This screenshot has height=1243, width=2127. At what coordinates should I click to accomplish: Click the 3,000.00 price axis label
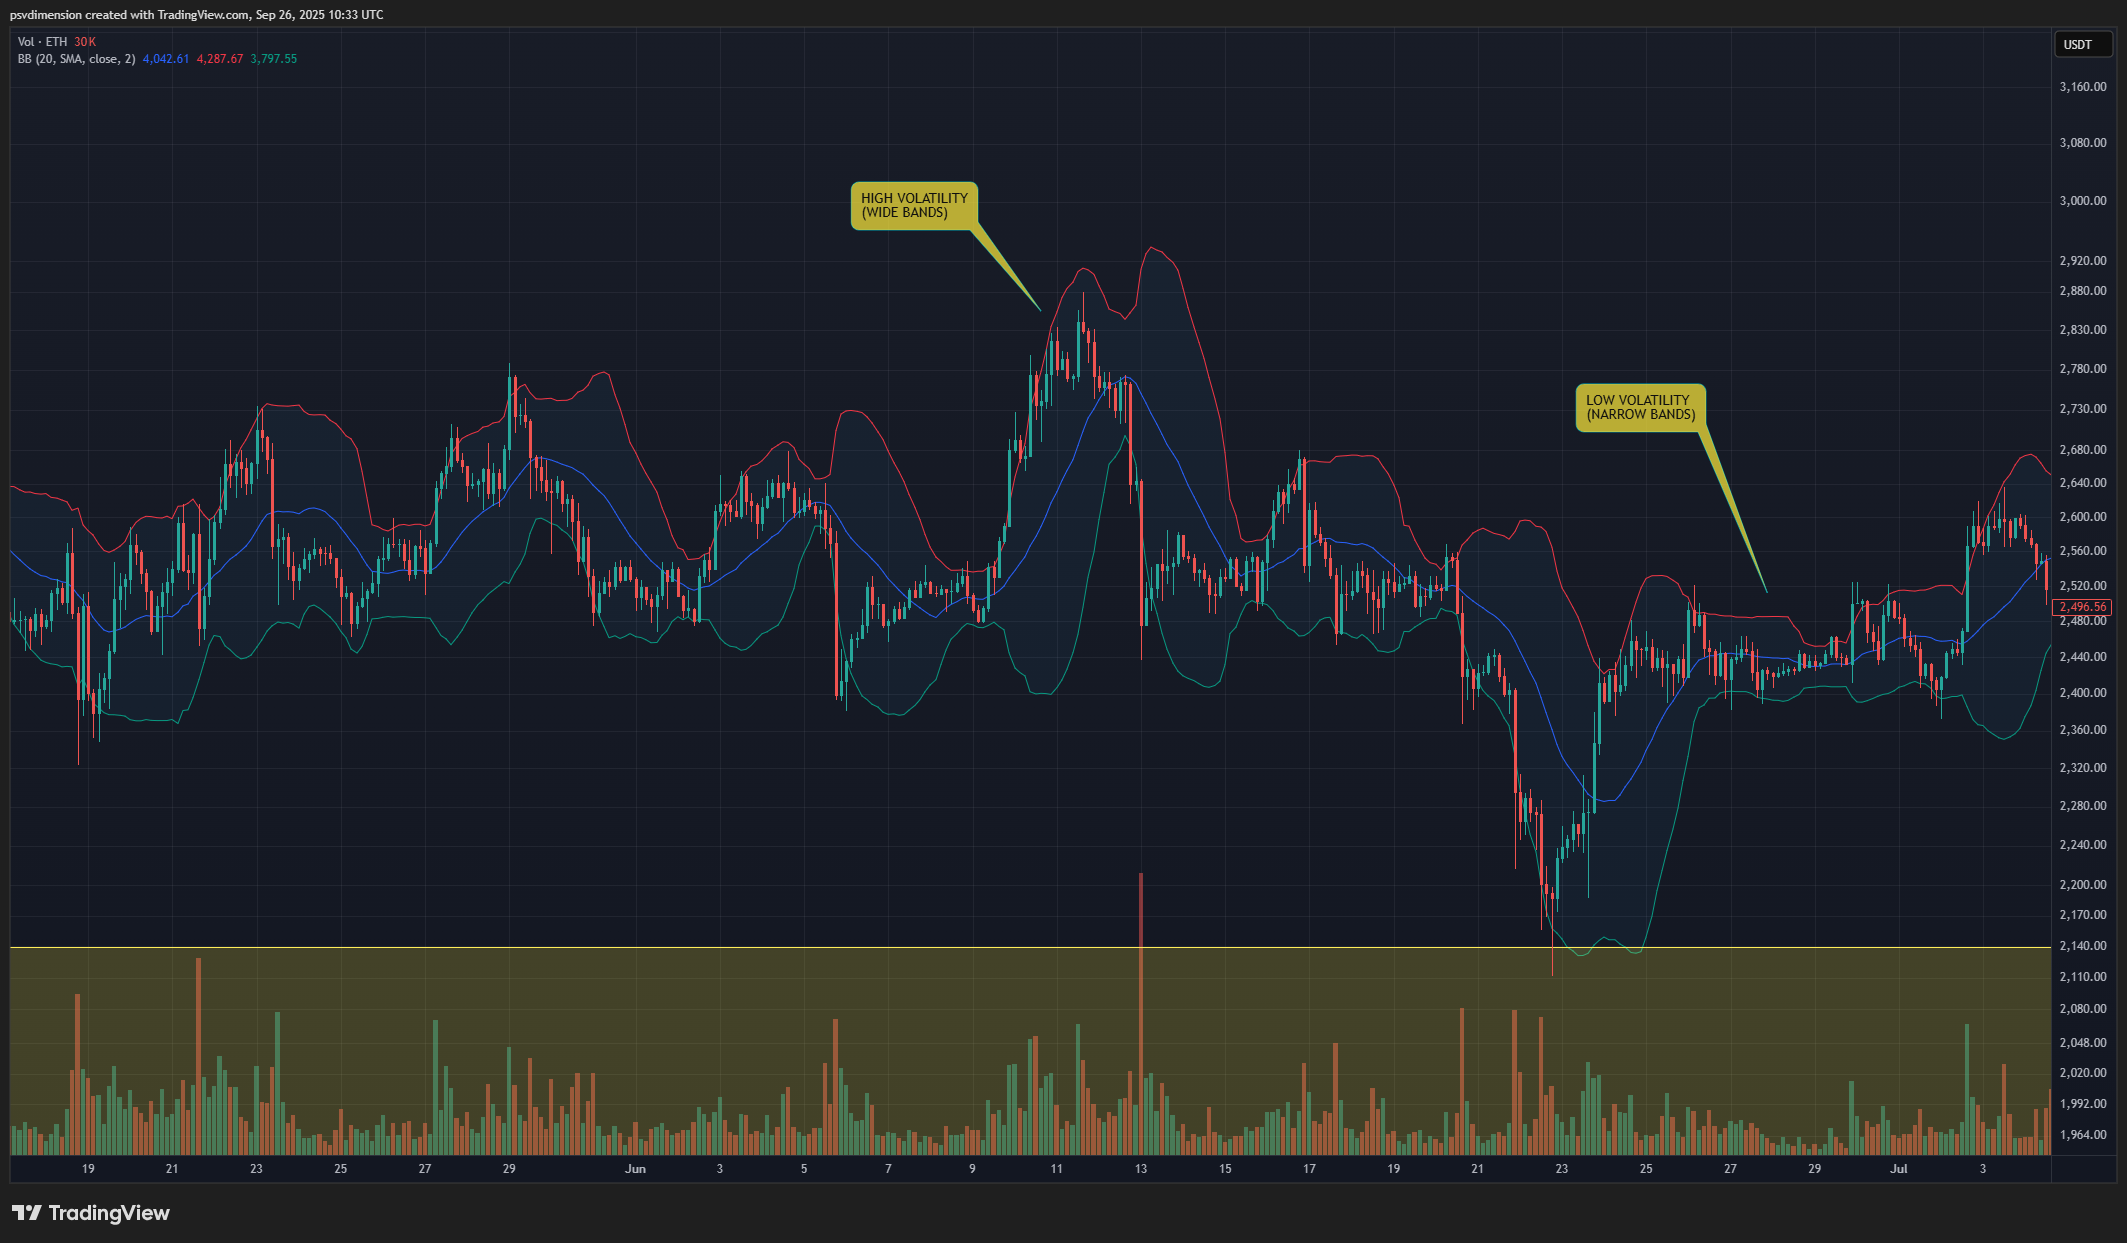[x=2082, y=201]
